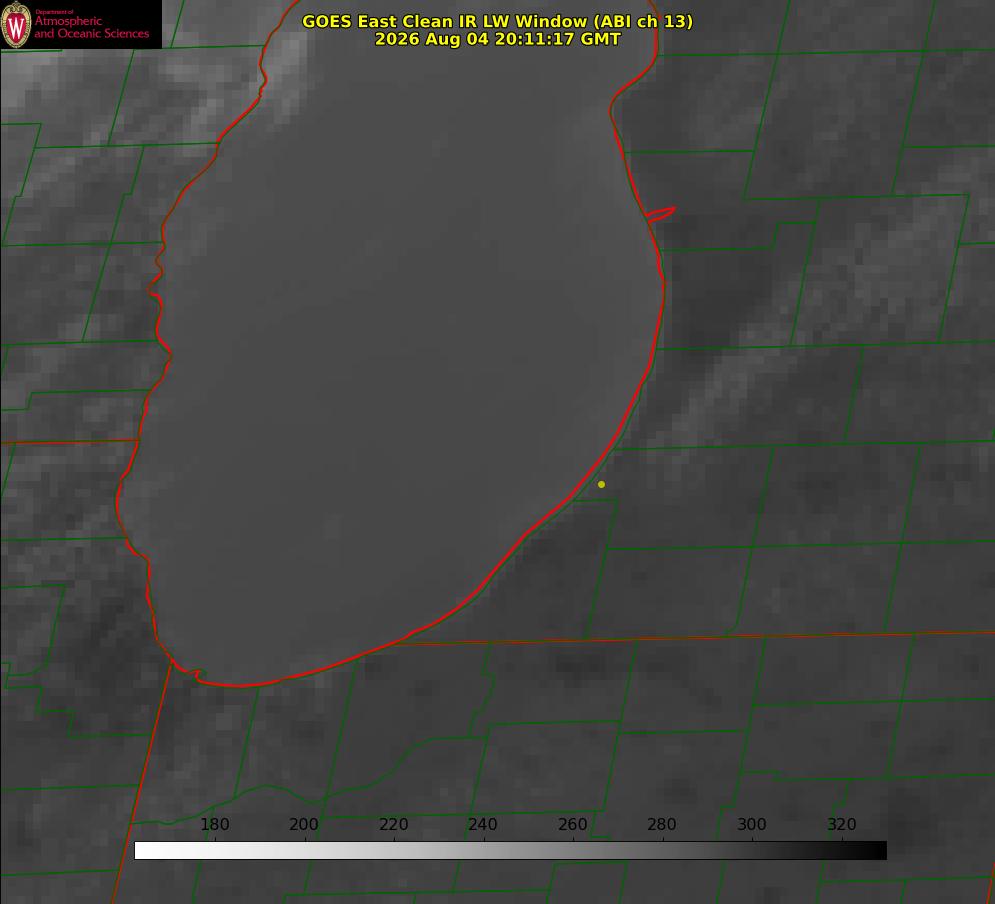Image resolution: width=995 pixels, height=904 pixels.
Task: Click the 280 colorbar tick label
Action: [x=662, y=824]
